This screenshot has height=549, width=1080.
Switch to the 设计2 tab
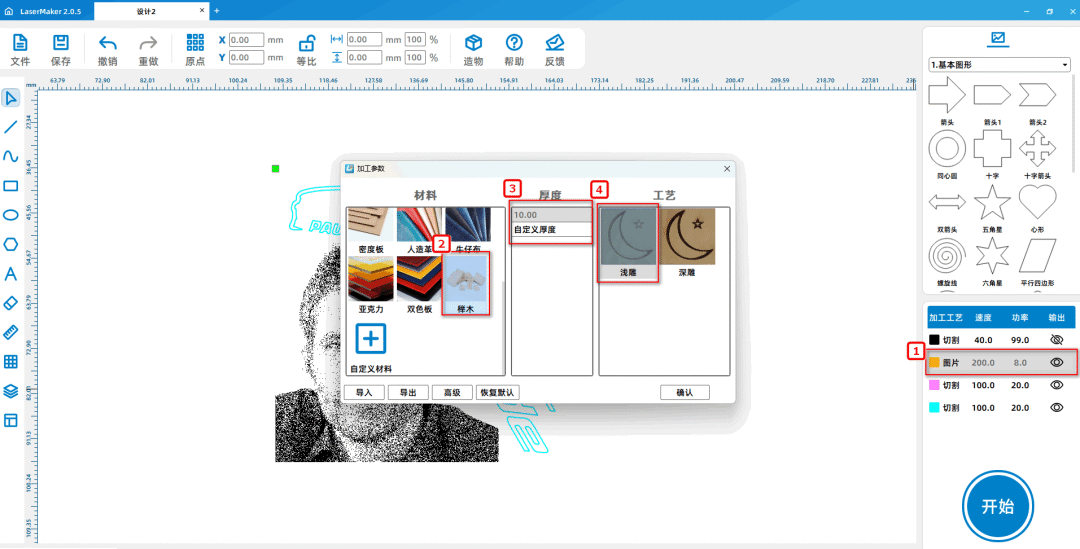click(x=146, y=10)
